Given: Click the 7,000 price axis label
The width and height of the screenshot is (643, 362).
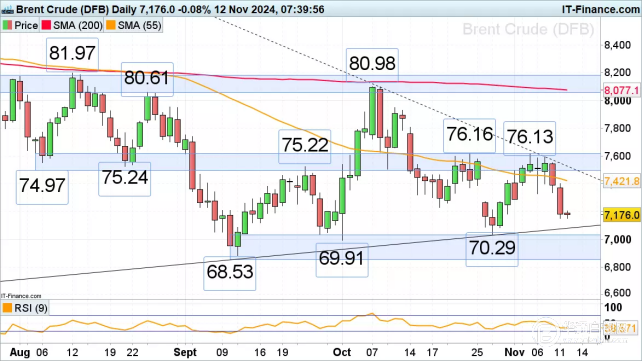Looking at the screenshot, I should 618,239.
